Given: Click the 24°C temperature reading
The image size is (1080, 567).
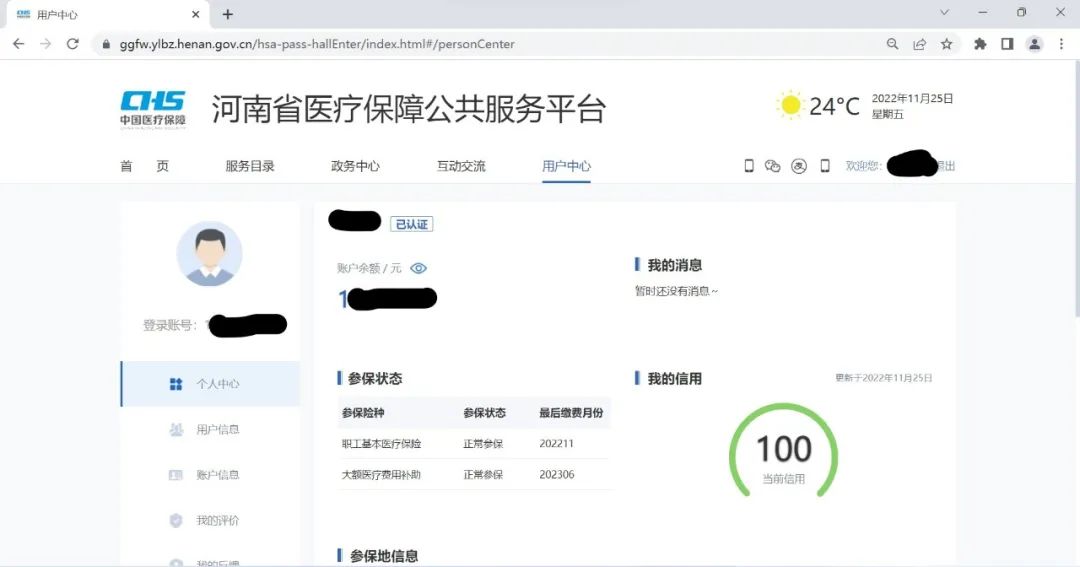Looking at the screenshot, I should 834,106.
